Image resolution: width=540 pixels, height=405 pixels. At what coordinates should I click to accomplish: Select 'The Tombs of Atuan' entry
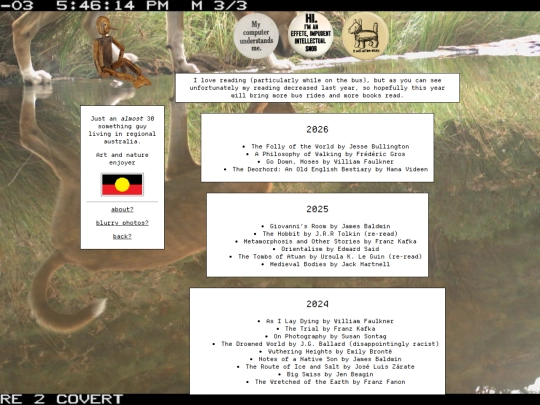330,257
